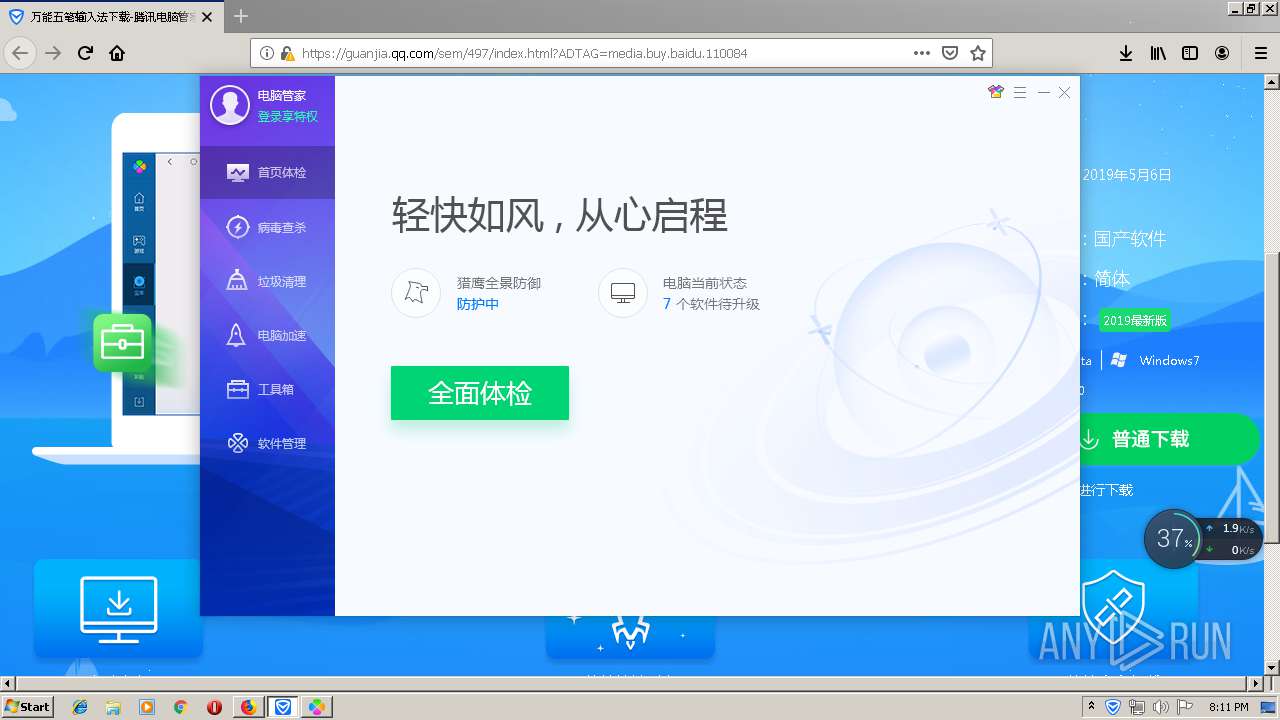Screen dimensions: 1280x720
Task: Select 软件管理 in the sidebar
Action: coord(267,443)
